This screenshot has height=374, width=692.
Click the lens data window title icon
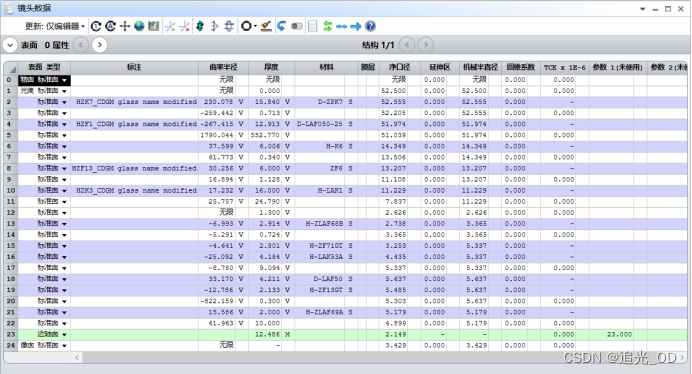coord(9,8)
